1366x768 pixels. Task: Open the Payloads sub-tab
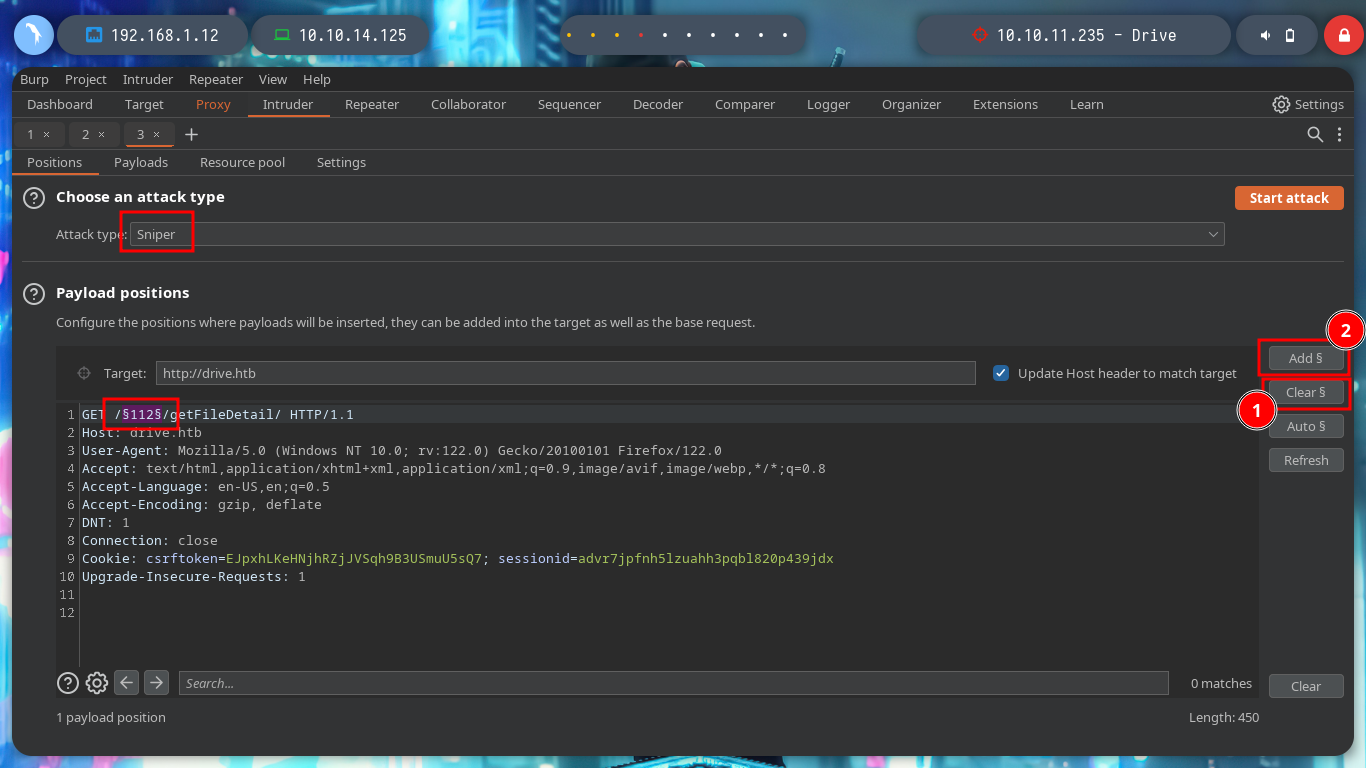[141, 162]
